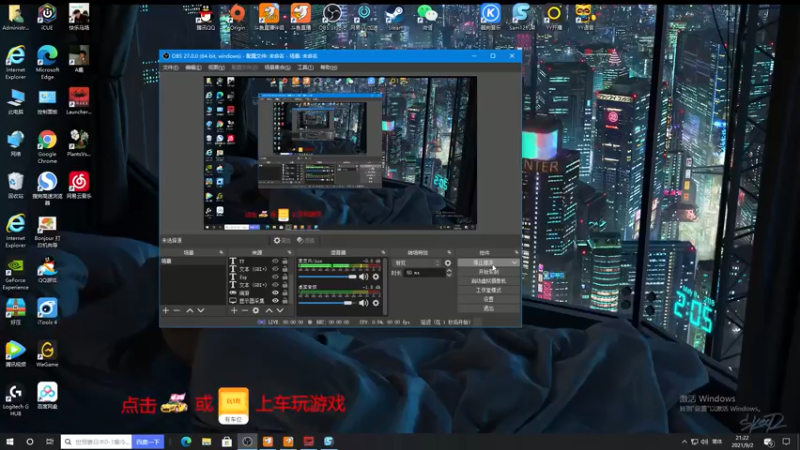This screenshot has width=800, height=450.
Task: Open Origin desktop shortcut
Action: pyautogui.click(x=237, y=17)
